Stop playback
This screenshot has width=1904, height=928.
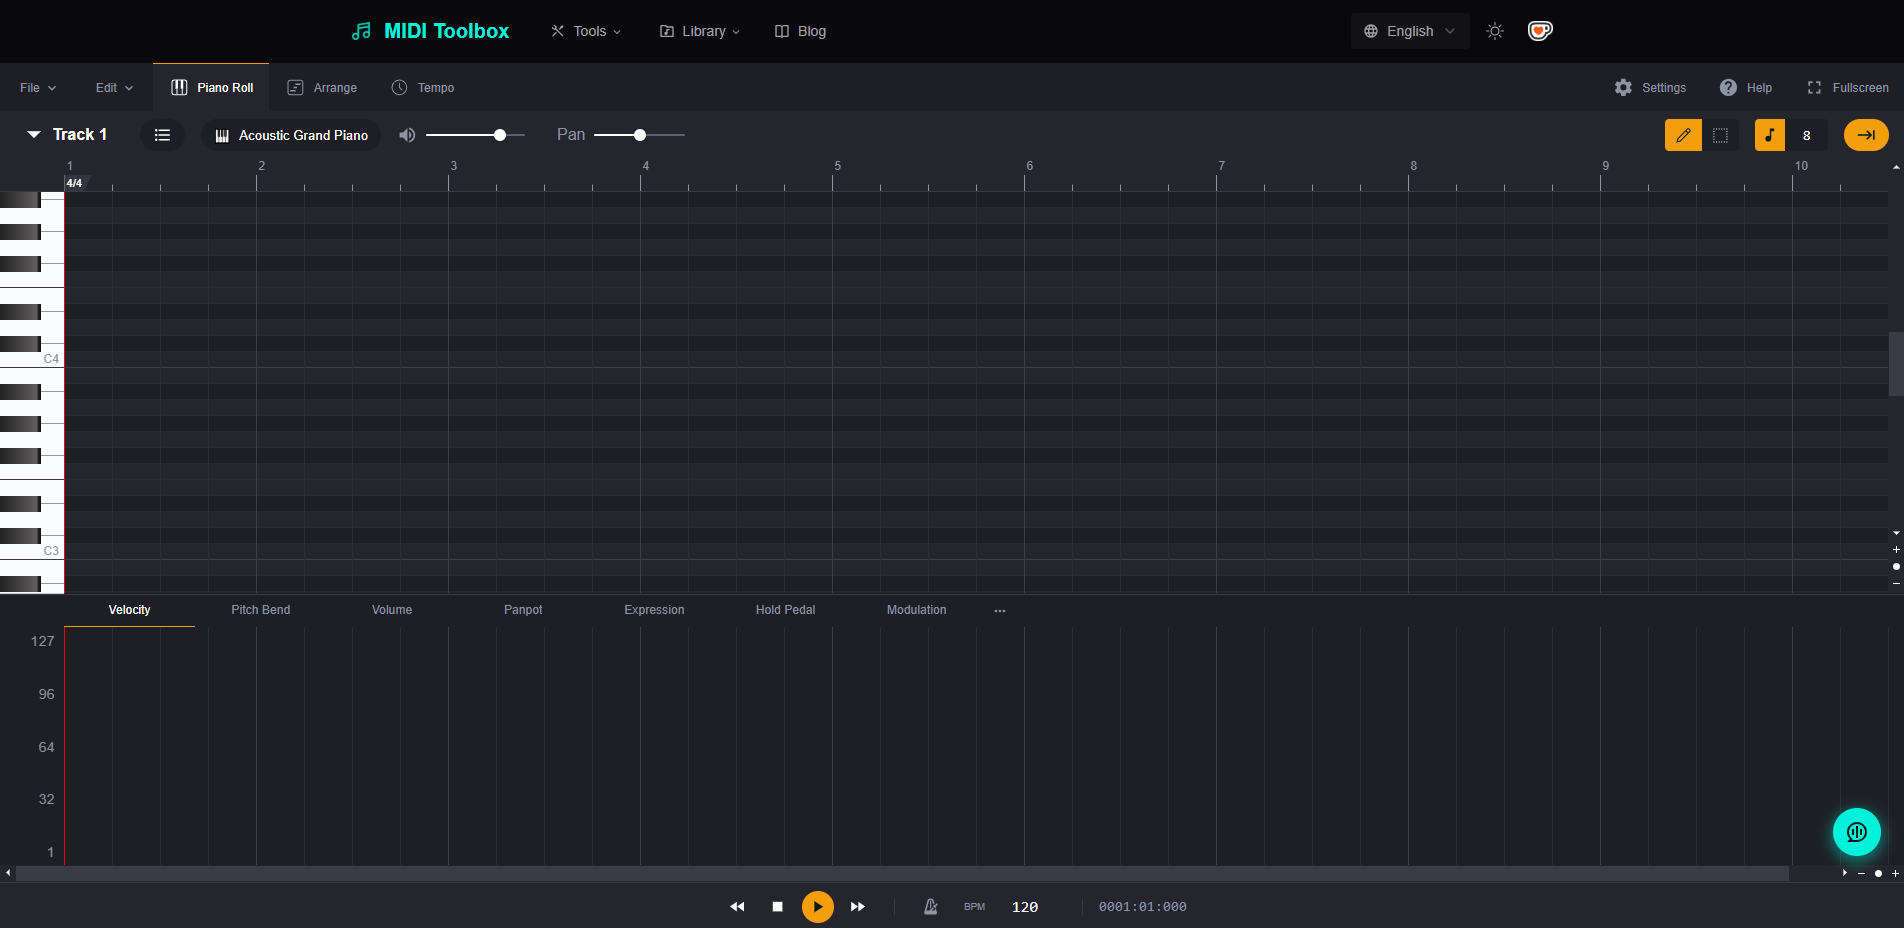point(777,907)
